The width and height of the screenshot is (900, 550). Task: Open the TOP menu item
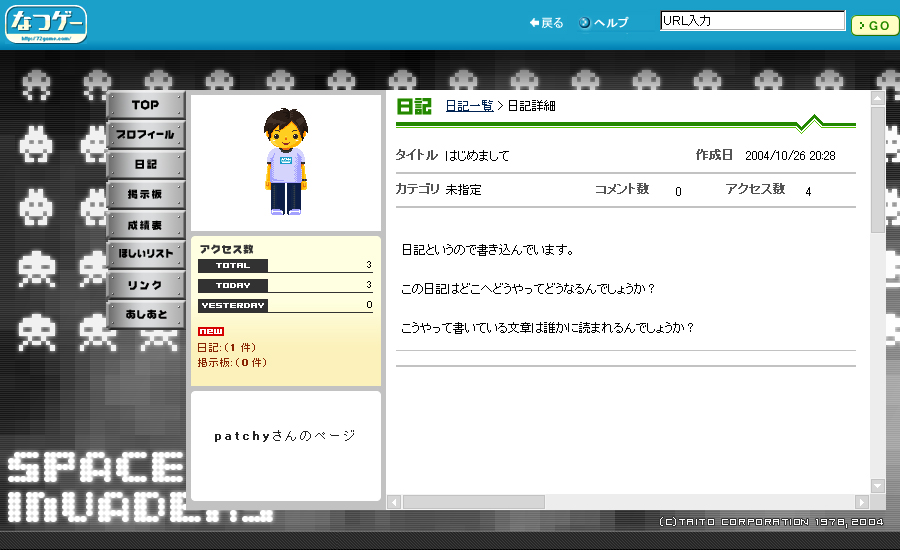[x=146, y=105]
